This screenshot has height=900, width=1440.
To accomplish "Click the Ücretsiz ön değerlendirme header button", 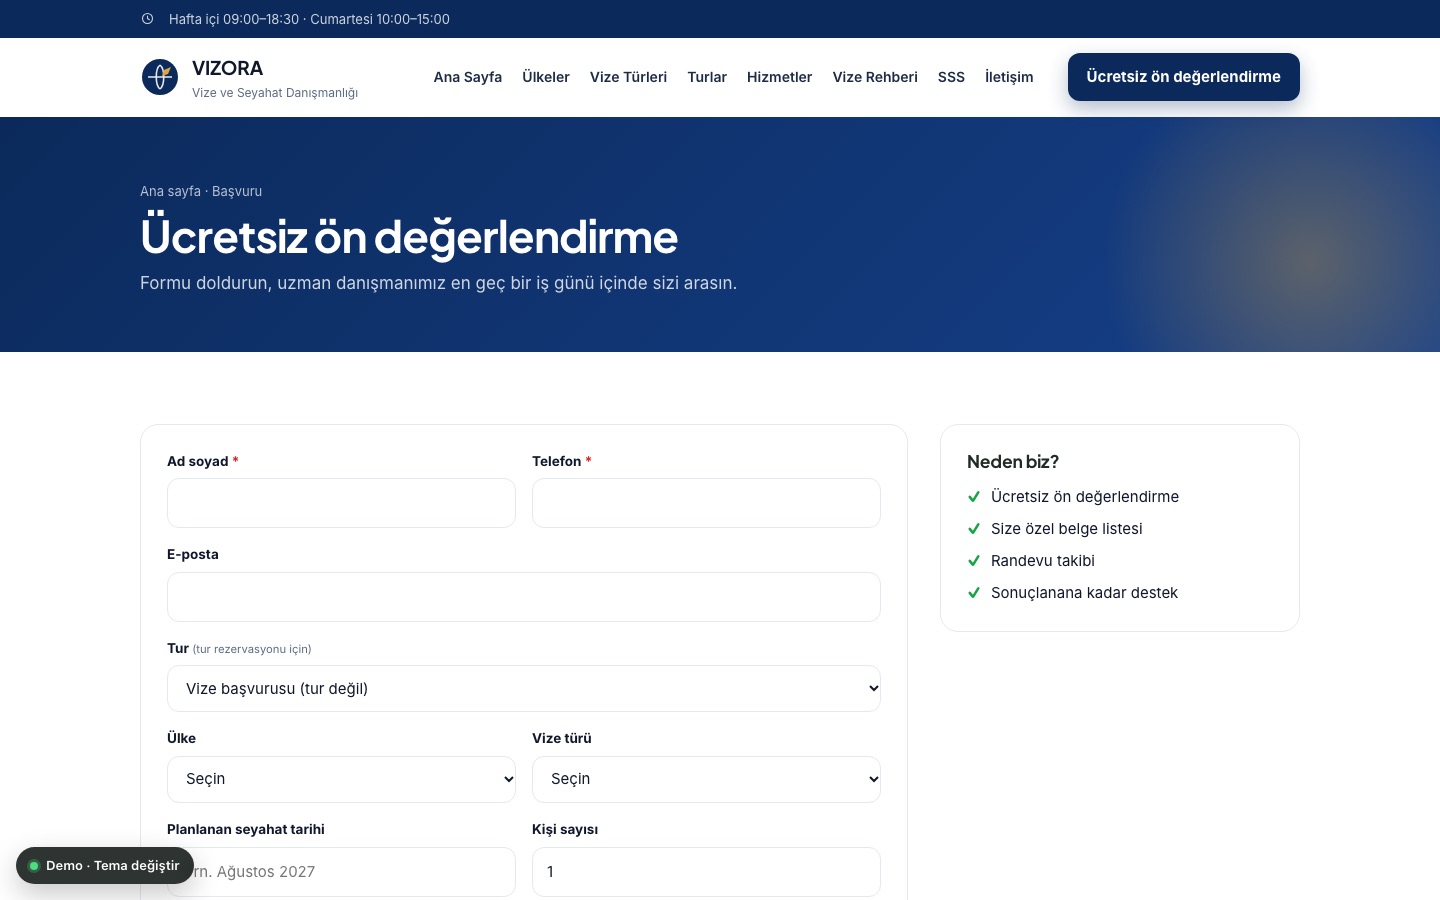I will pos(1184,77).
